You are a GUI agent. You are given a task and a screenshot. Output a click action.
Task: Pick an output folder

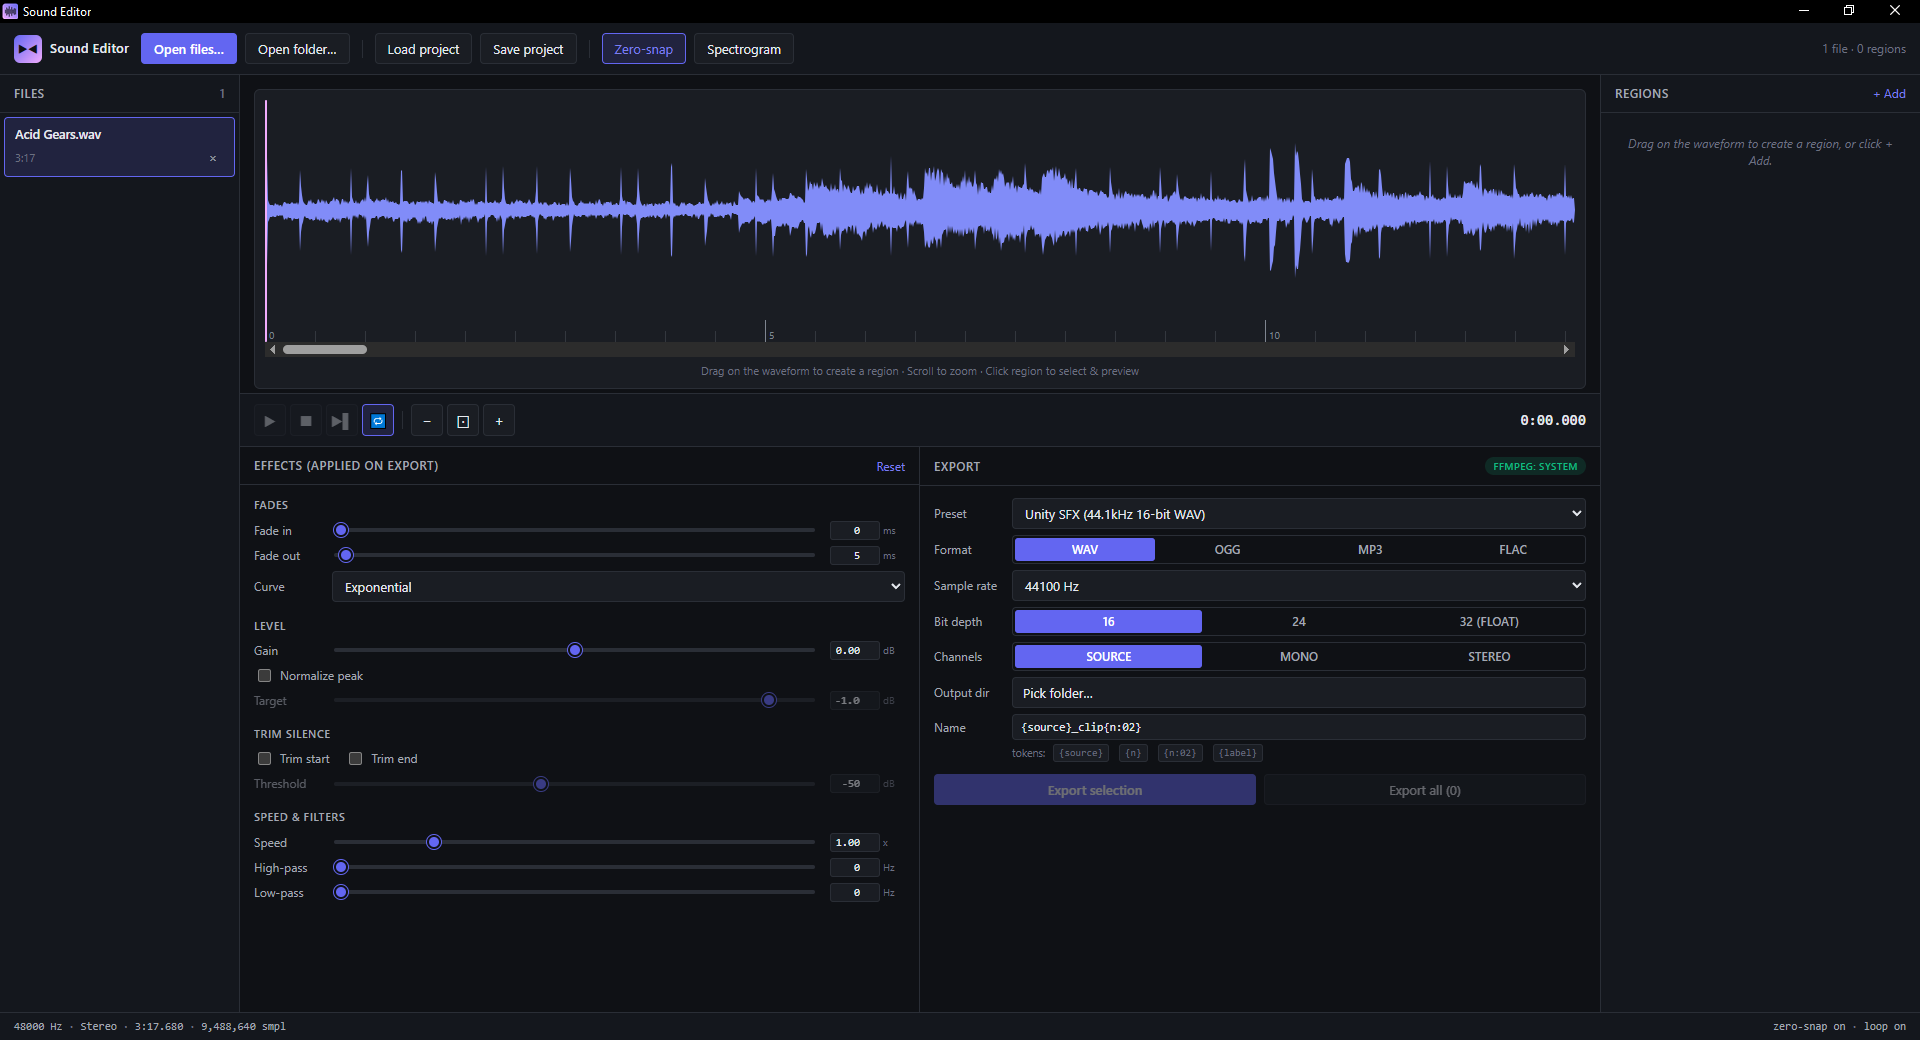(x=1299, y=693)
